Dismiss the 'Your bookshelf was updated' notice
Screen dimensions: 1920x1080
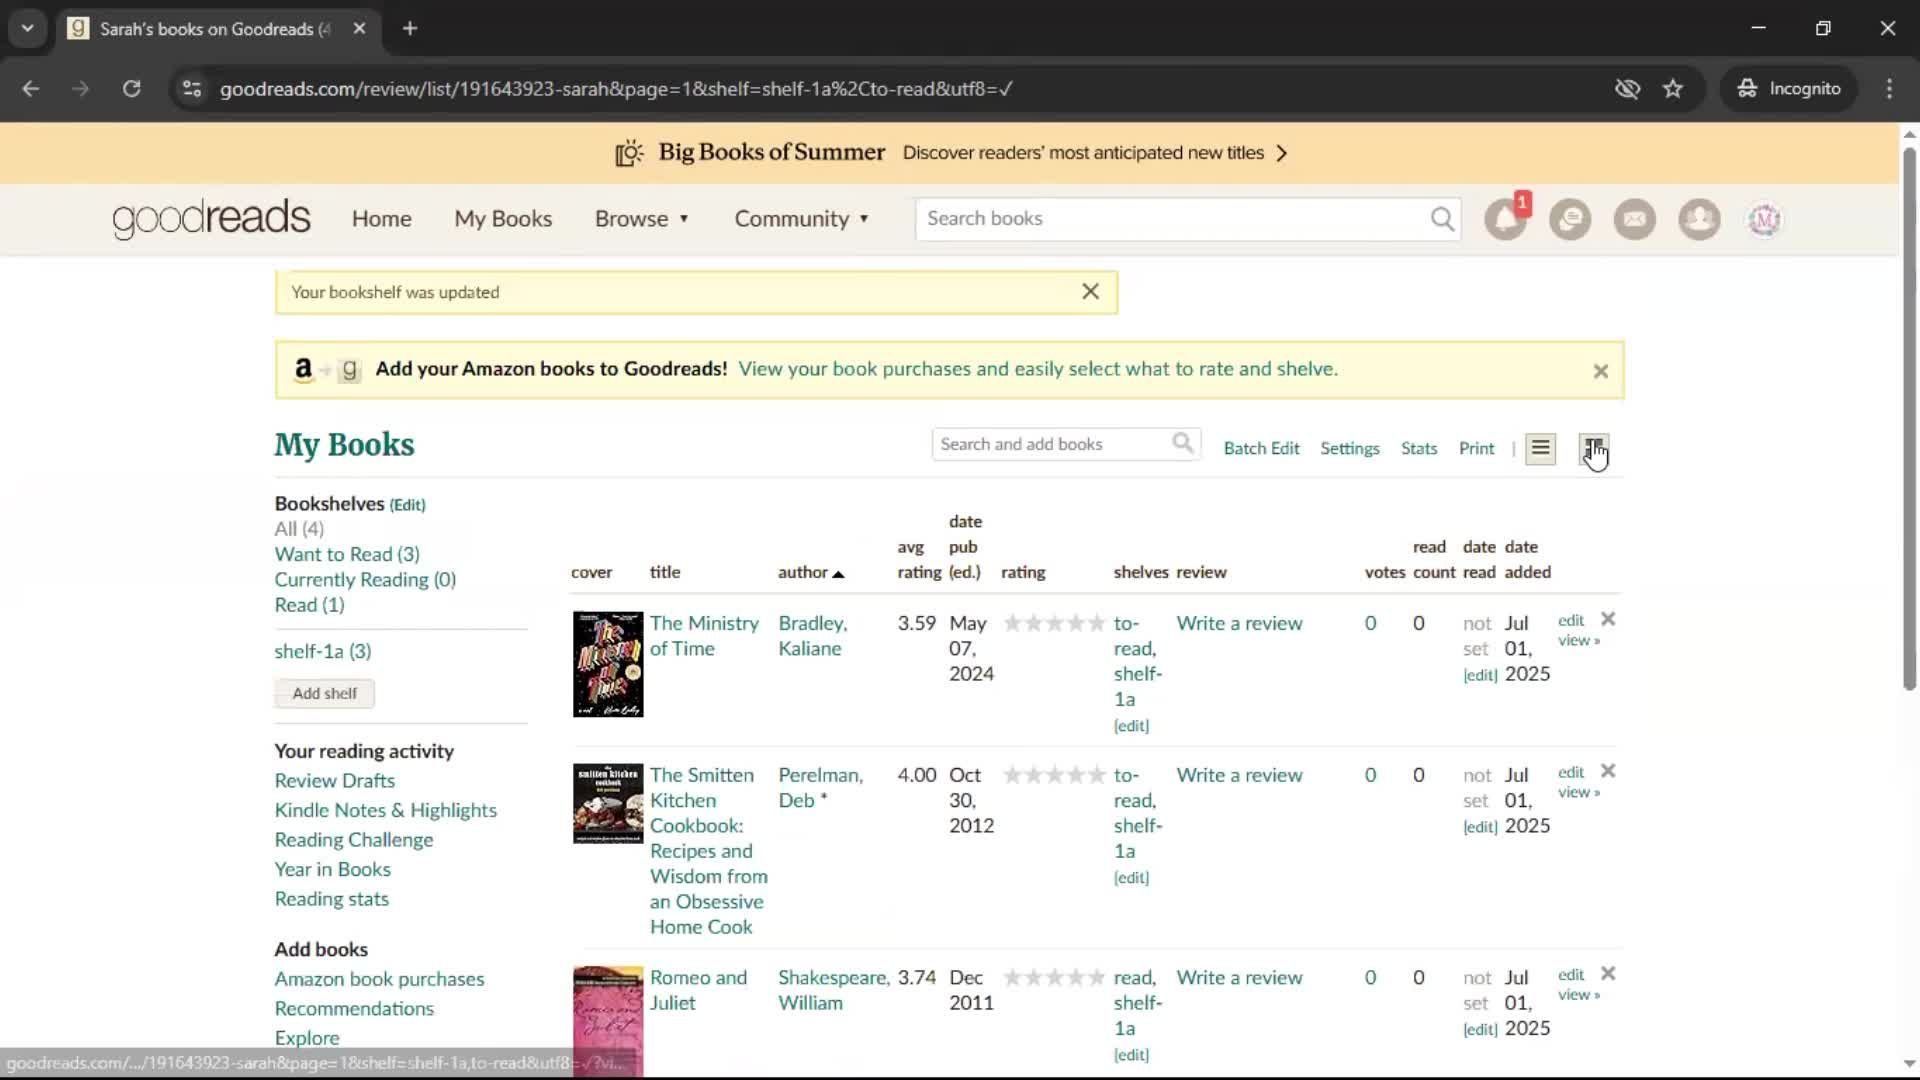point(1090,291)
